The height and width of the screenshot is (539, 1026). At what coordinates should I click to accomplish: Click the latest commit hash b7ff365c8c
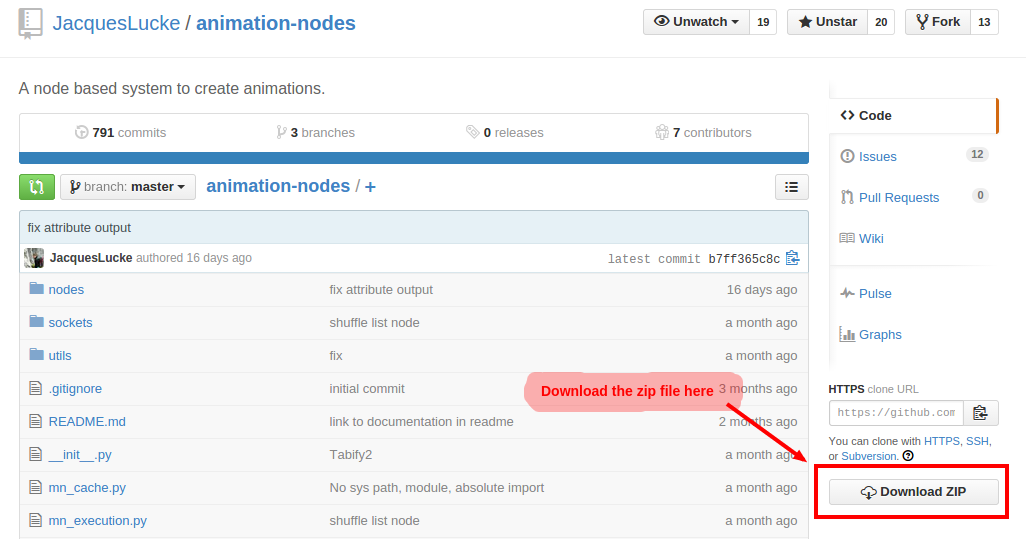point(744,259)
